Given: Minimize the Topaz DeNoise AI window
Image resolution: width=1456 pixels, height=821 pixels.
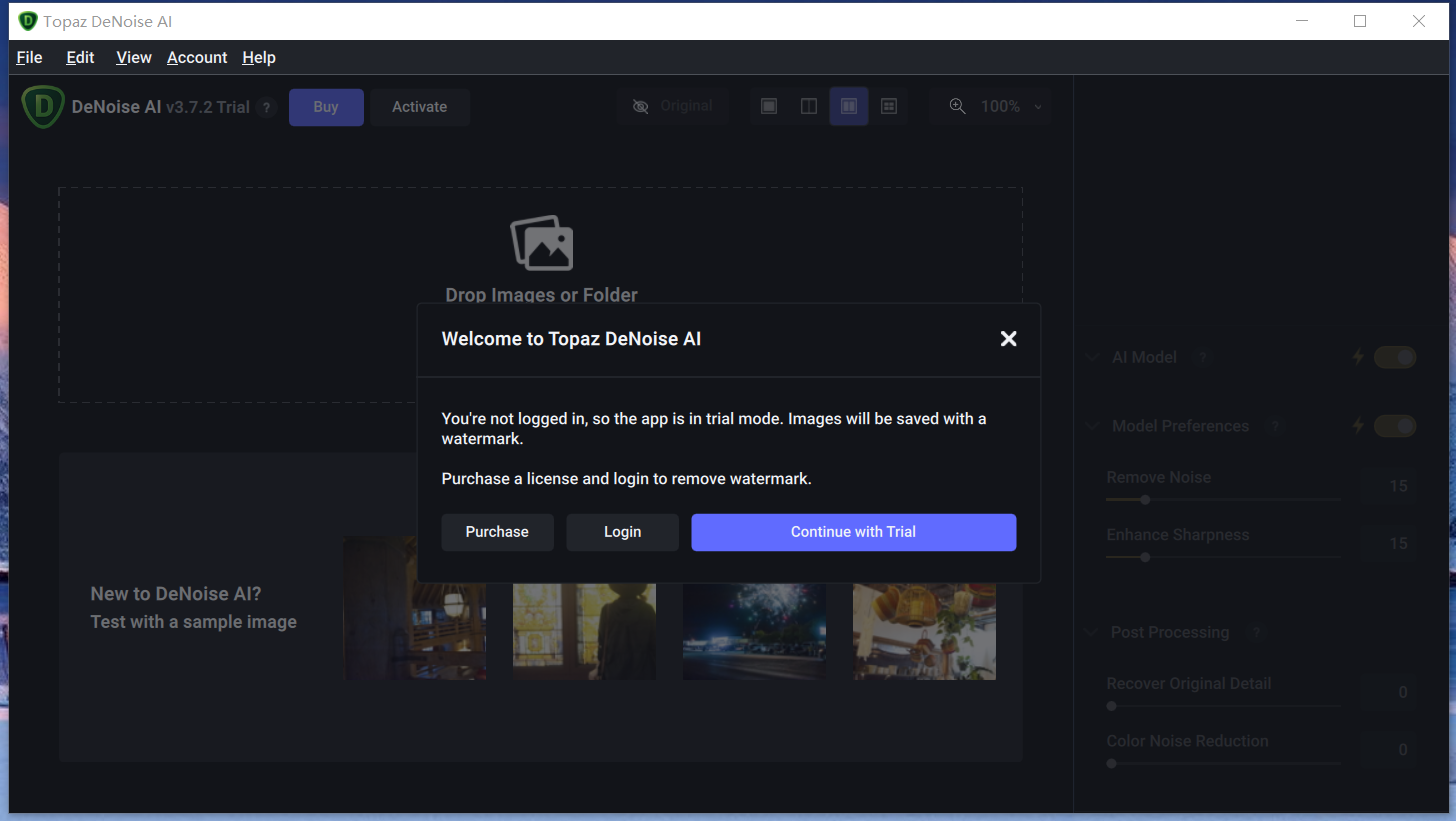Looking at the screenshot, I should (x=1302, y=21).
